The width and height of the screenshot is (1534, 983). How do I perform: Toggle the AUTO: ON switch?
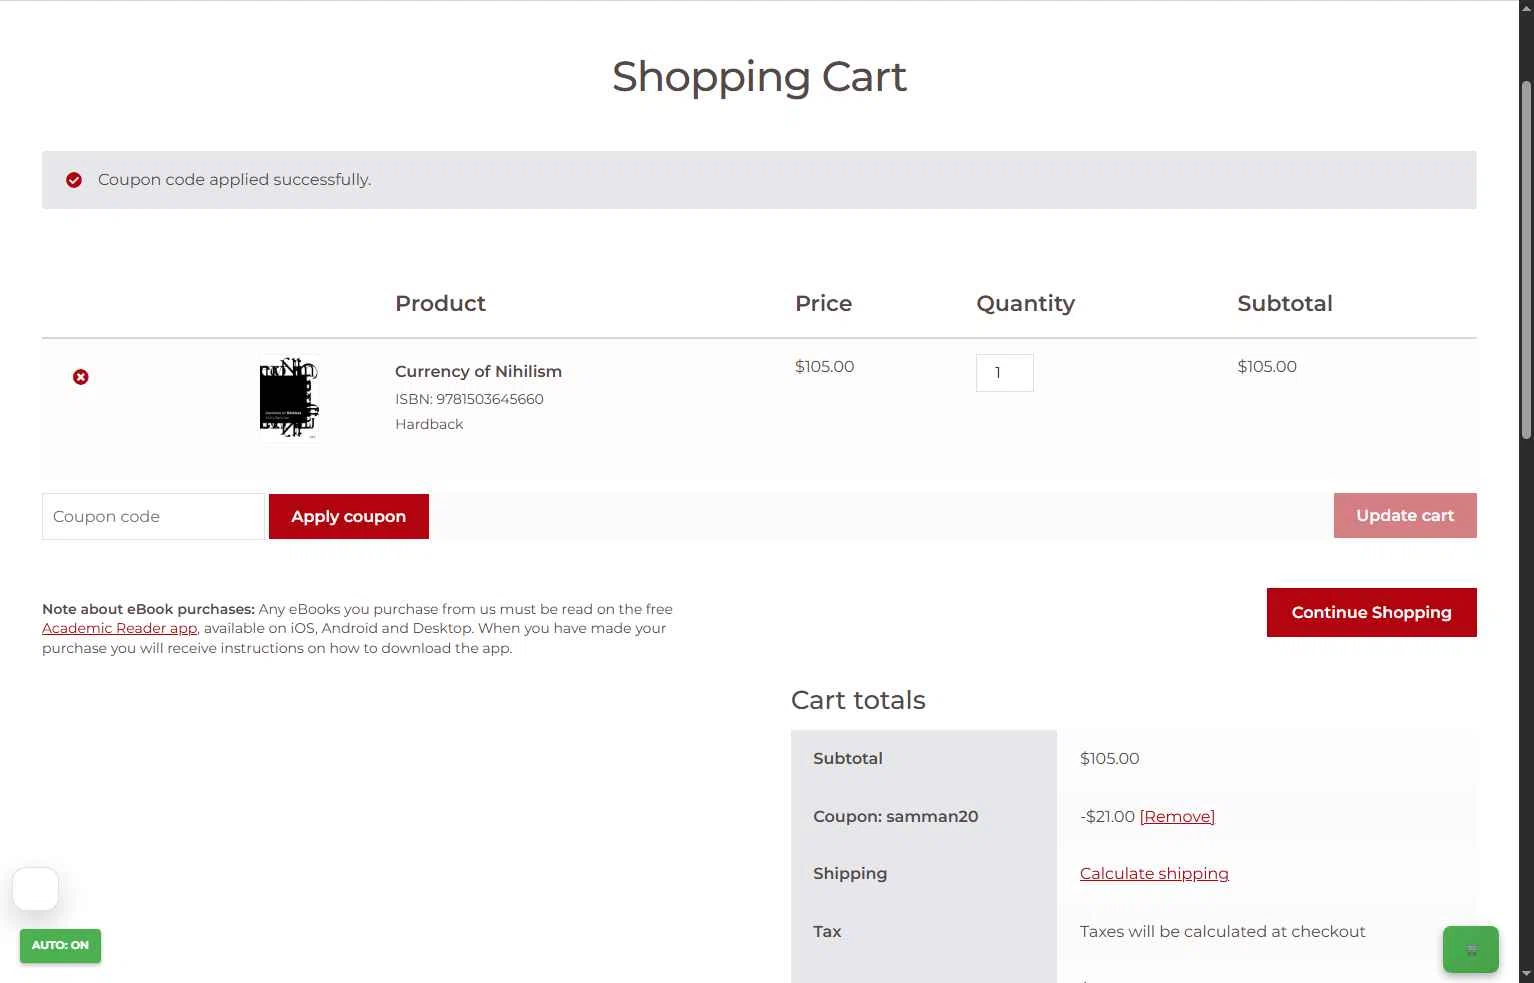coord(60,945)
